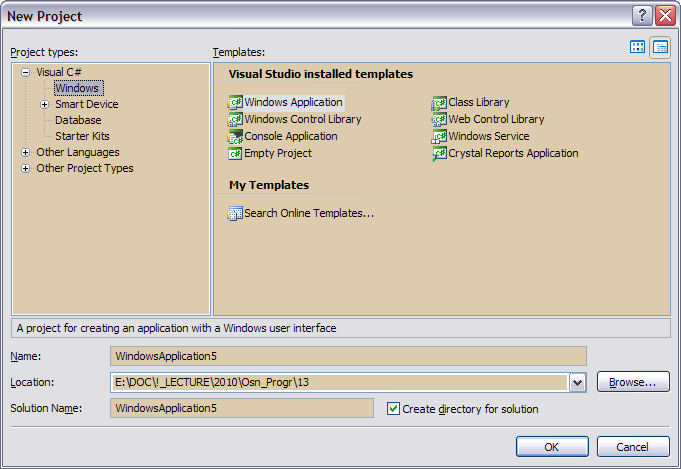
Task: Select the Console Application template icon
Action: click(235, 136)
